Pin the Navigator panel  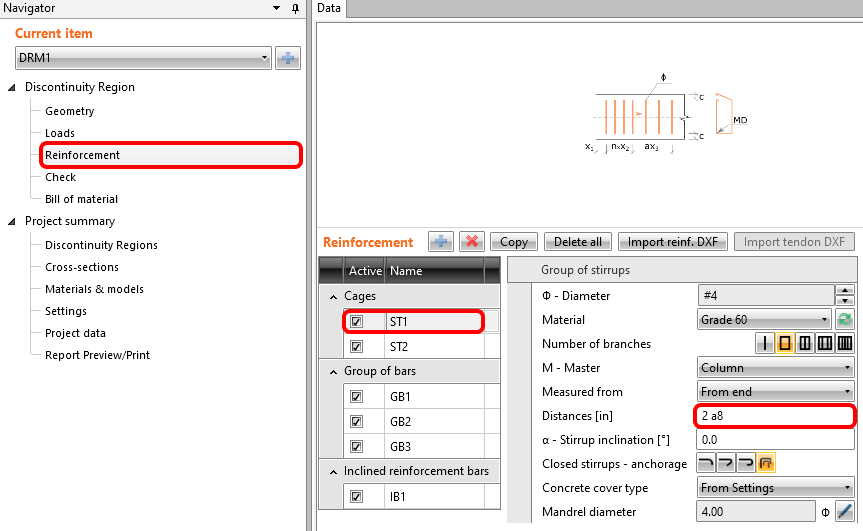(296, 8)
